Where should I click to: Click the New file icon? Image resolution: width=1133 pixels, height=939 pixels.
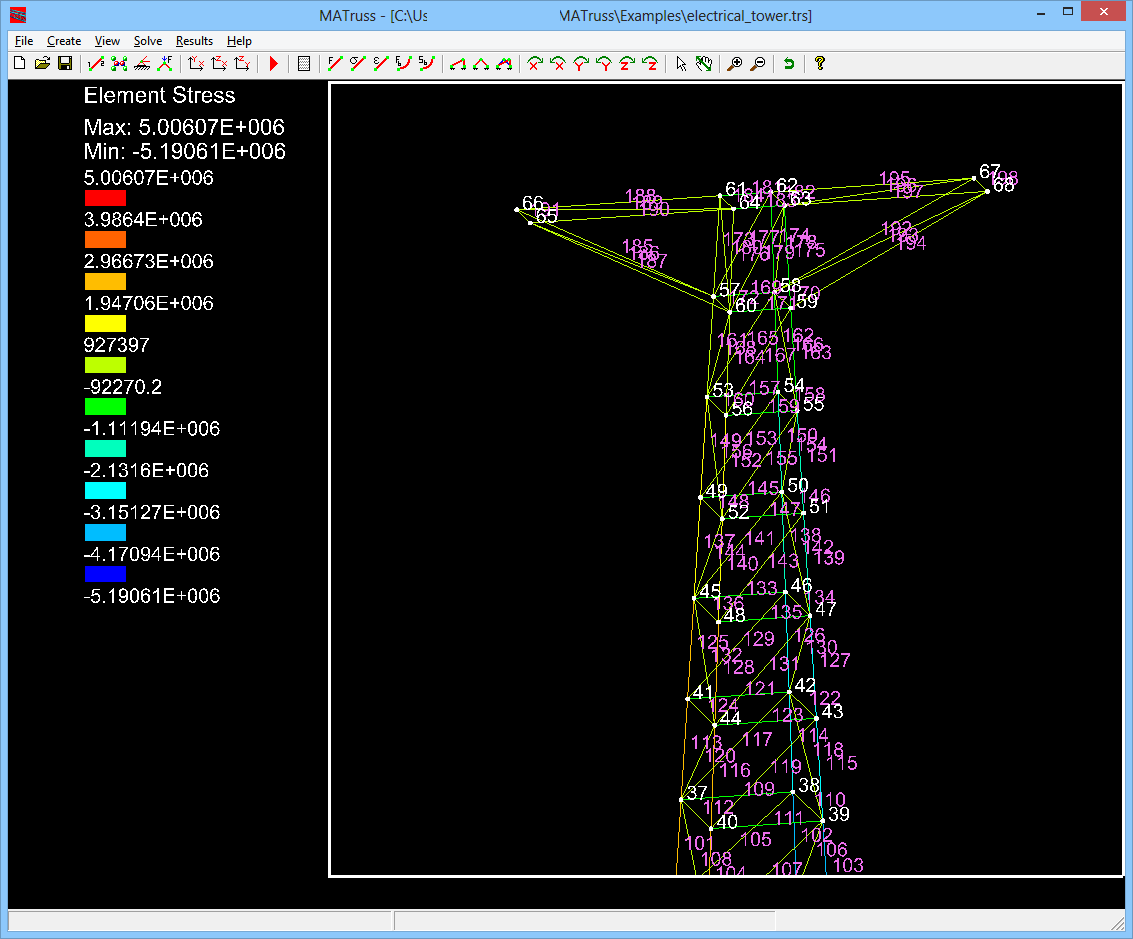[19, 64]
